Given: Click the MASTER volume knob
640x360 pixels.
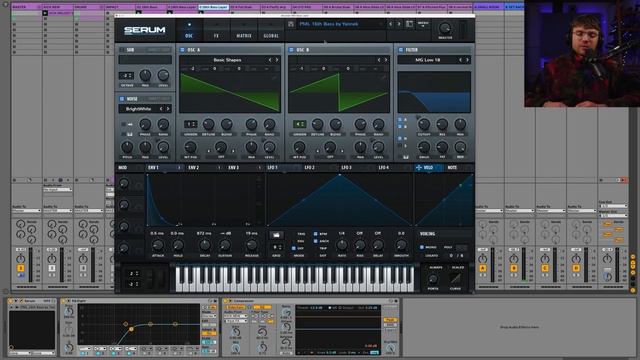Looking at the screenshot, I should pos(445,28).
